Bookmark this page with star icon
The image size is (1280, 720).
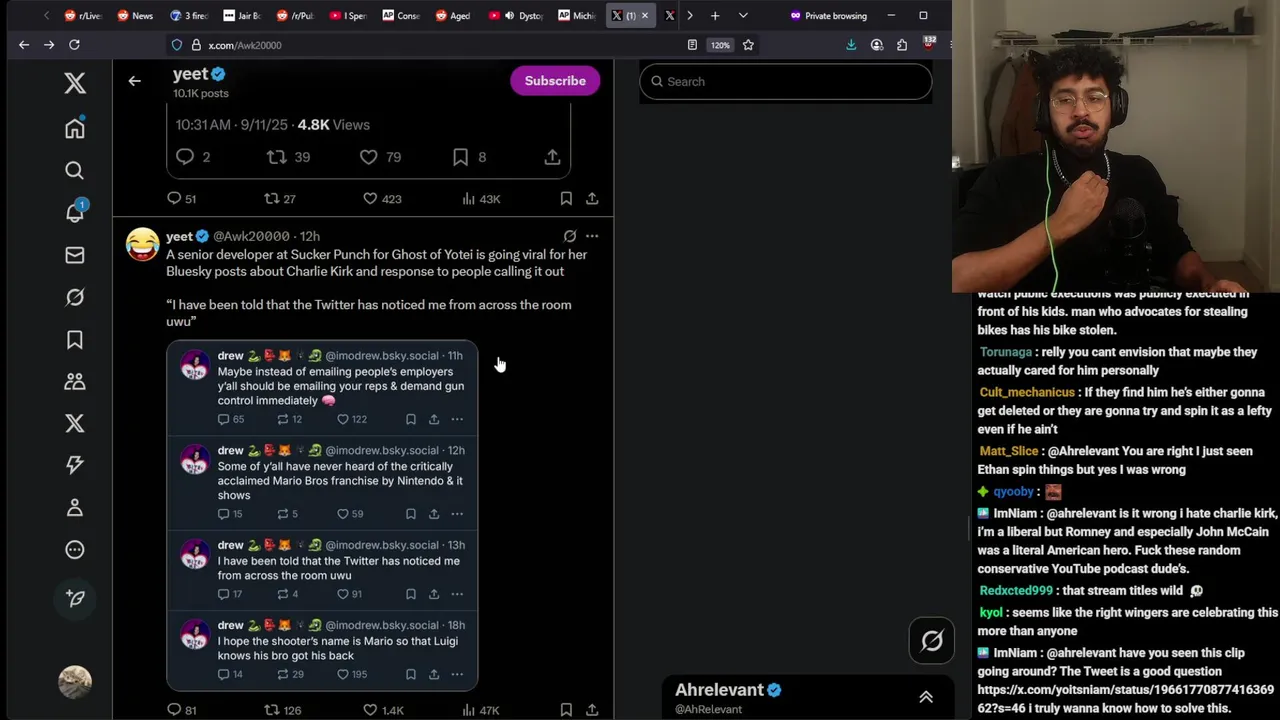coord(748,45)
